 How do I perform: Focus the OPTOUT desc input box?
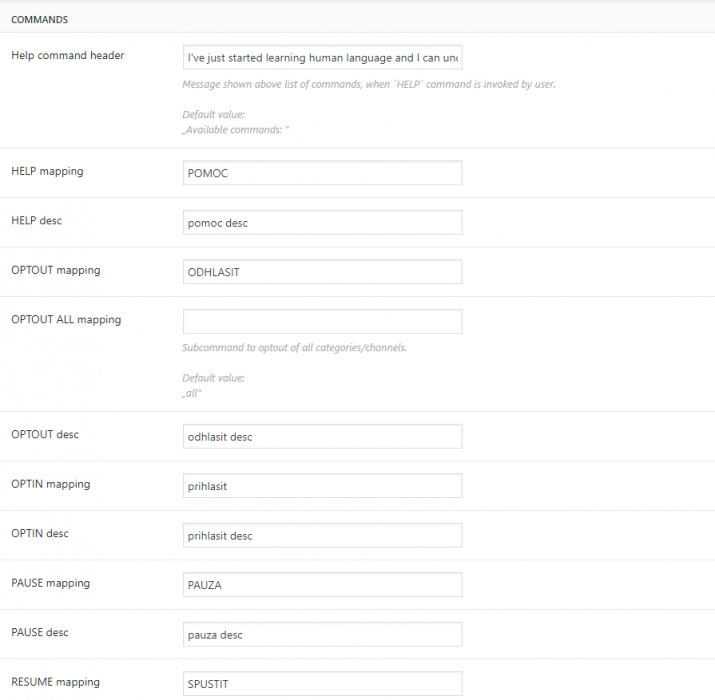tap(322, 436)
